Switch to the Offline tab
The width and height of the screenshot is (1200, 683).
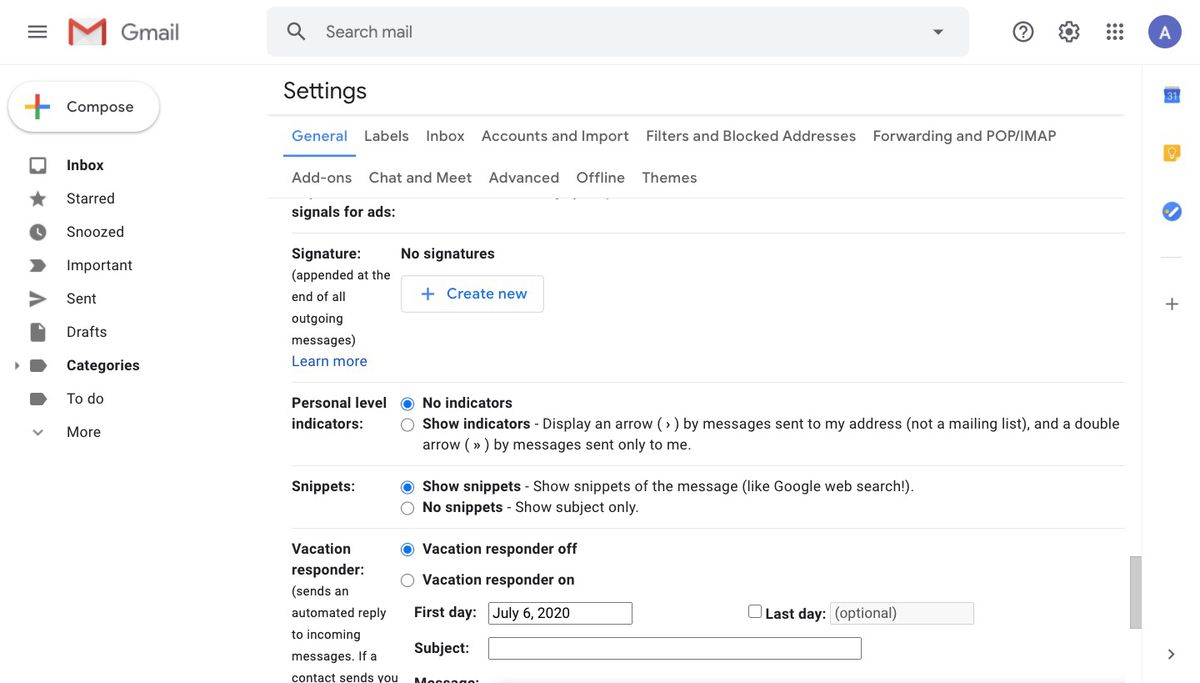[600, 178]
